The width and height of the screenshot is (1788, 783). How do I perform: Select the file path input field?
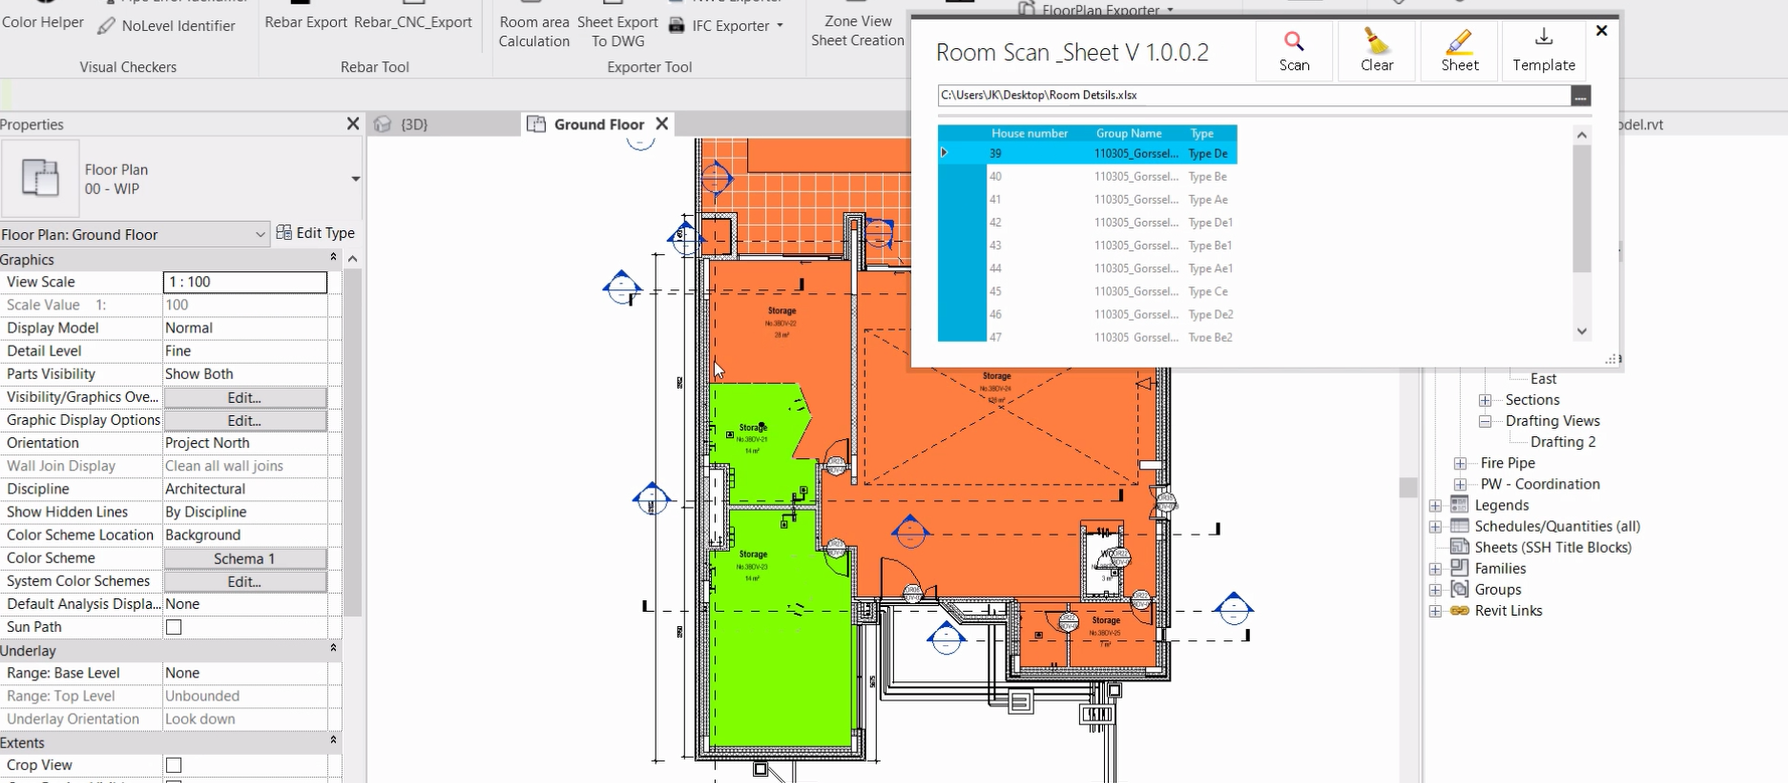1254,95
